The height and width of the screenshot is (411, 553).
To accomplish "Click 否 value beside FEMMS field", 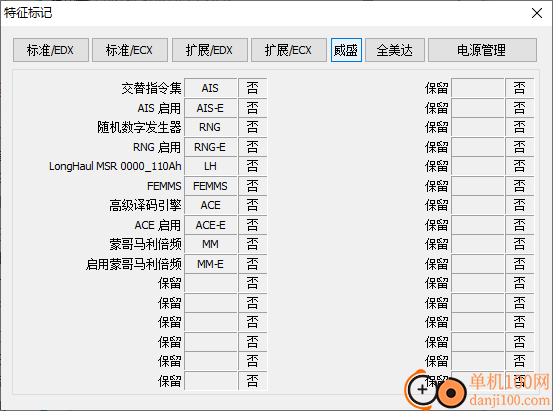I will coord(253,186).
